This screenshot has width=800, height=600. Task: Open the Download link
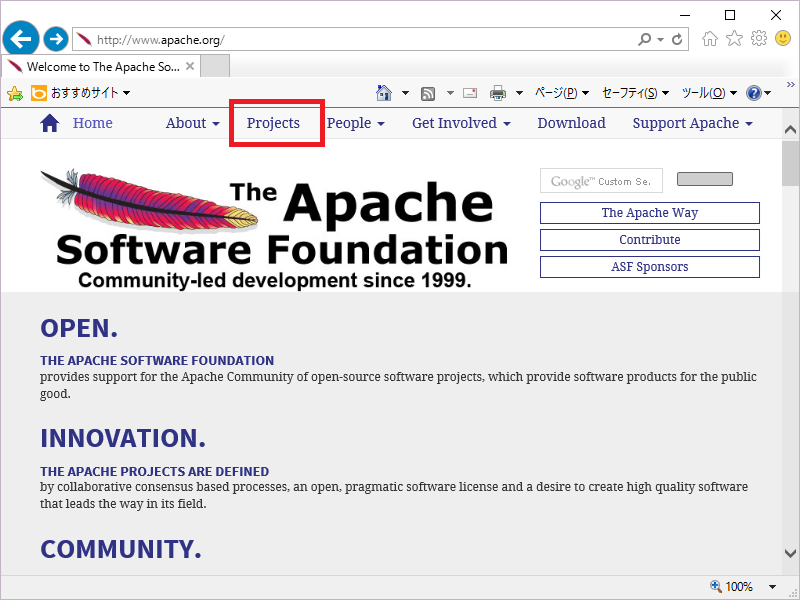click(x=571, y=123)
